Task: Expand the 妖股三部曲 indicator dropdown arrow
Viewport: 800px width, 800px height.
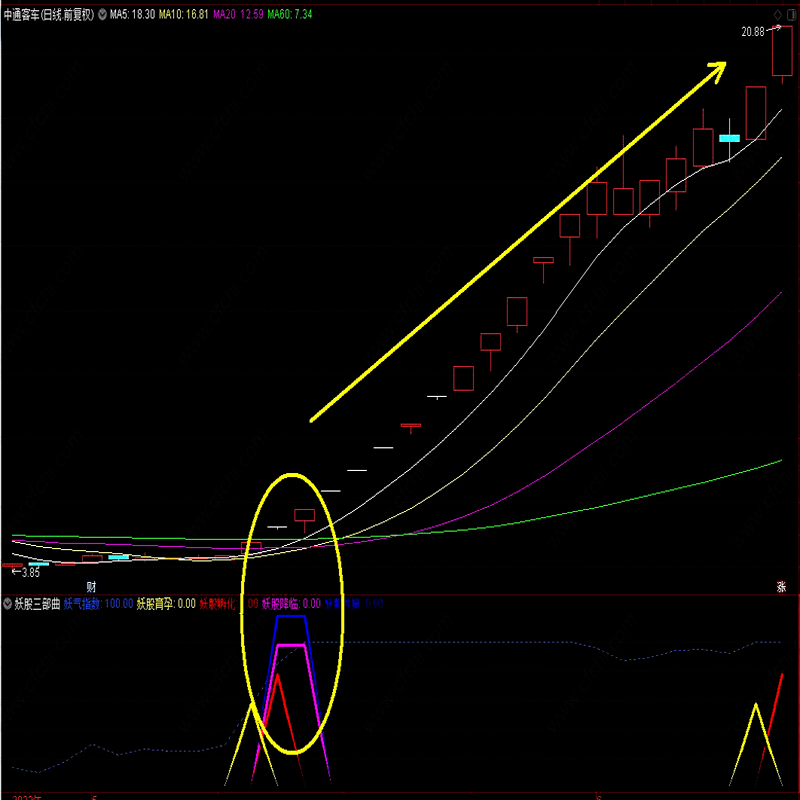Action: click(x=7, y=604)
